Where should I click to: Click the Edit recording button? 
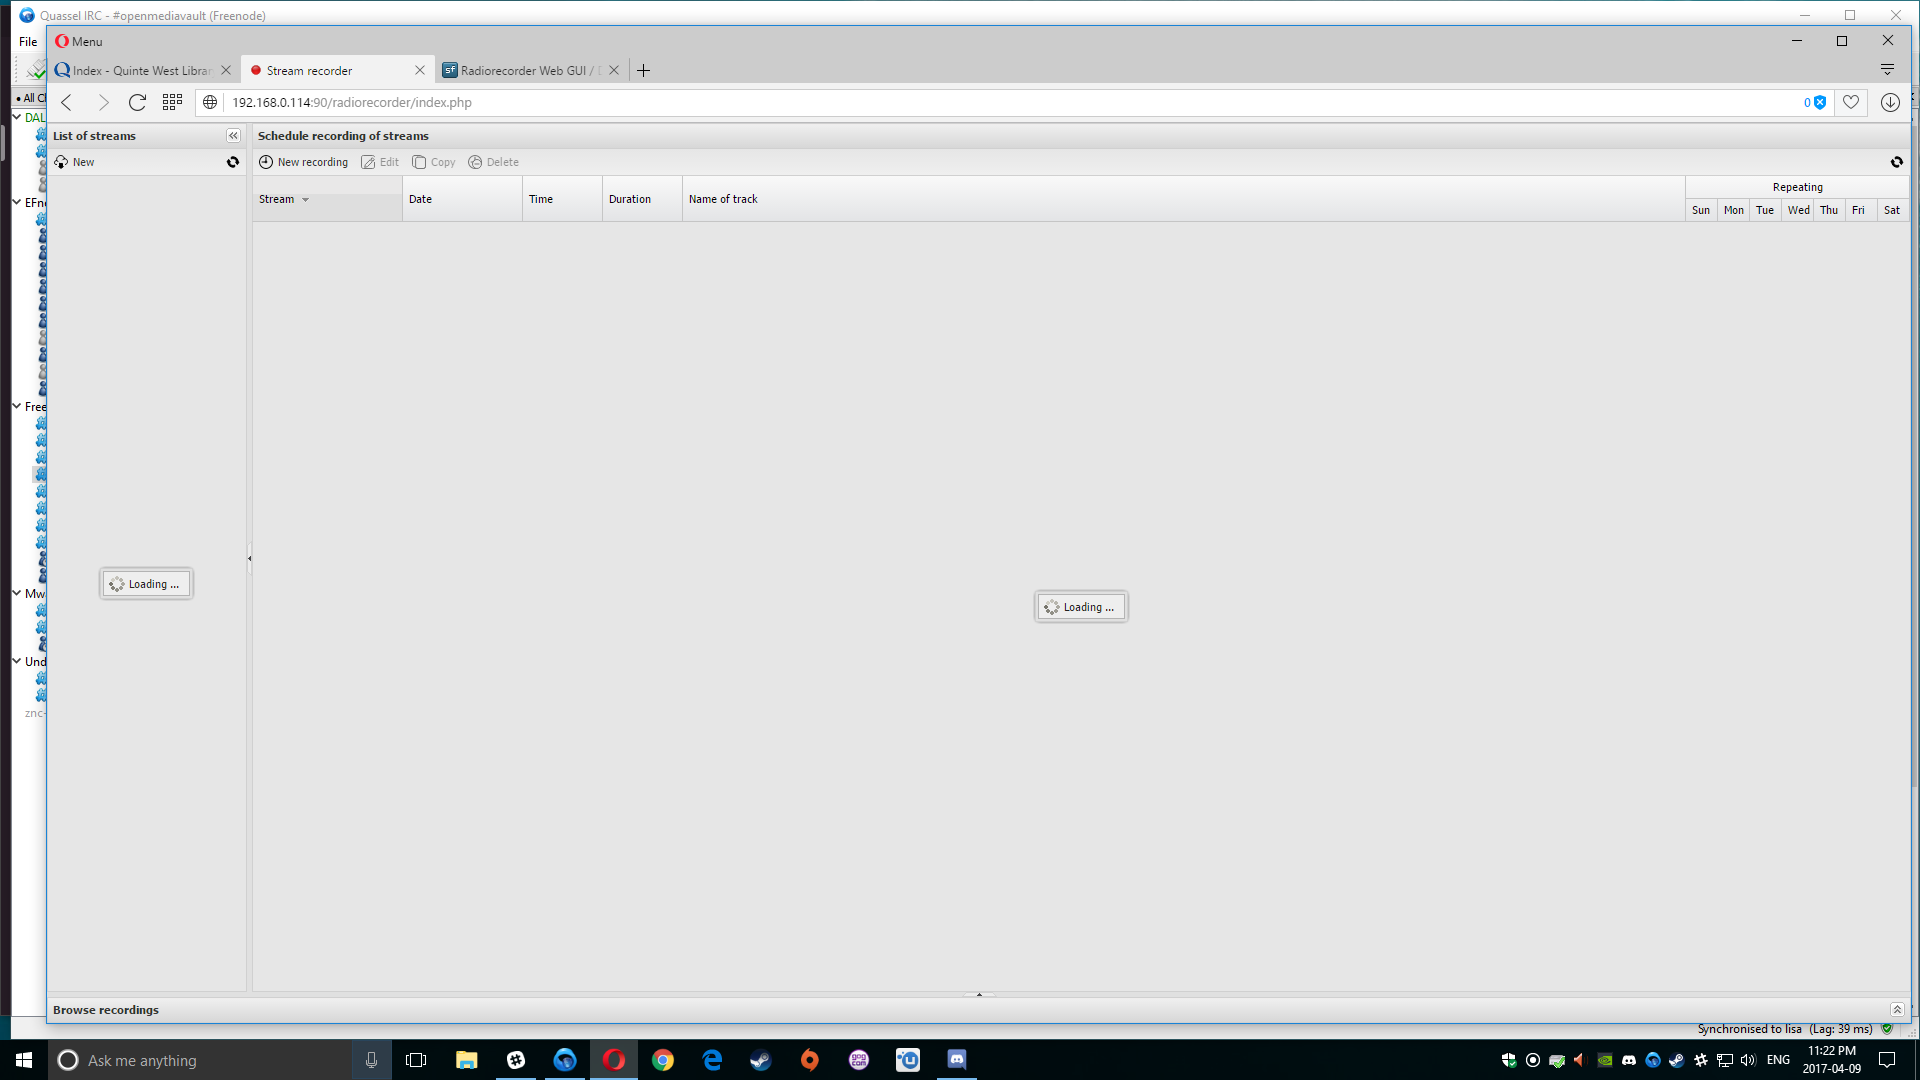[x=380, y=162]
